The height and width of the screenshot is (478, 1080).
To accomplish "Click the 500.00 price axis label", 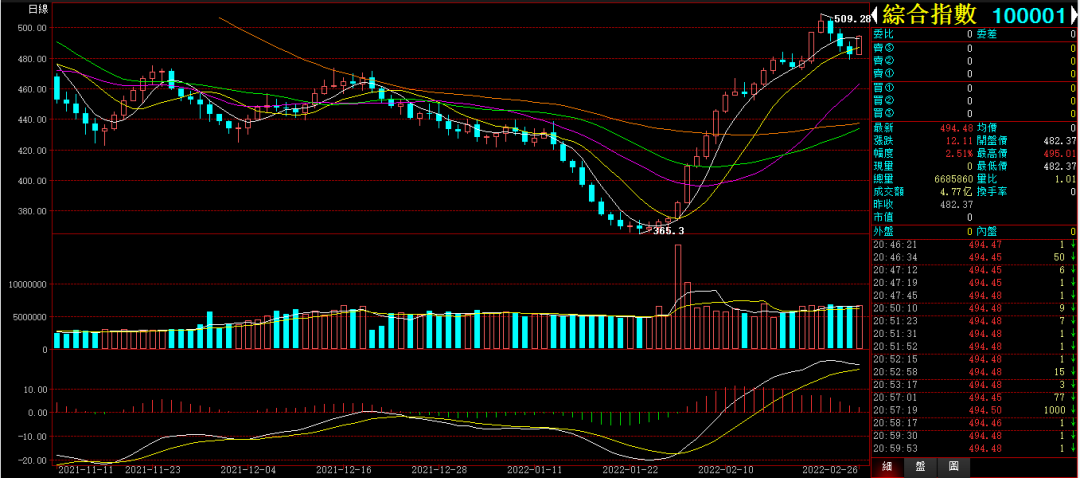I will [x=34, y=28].
